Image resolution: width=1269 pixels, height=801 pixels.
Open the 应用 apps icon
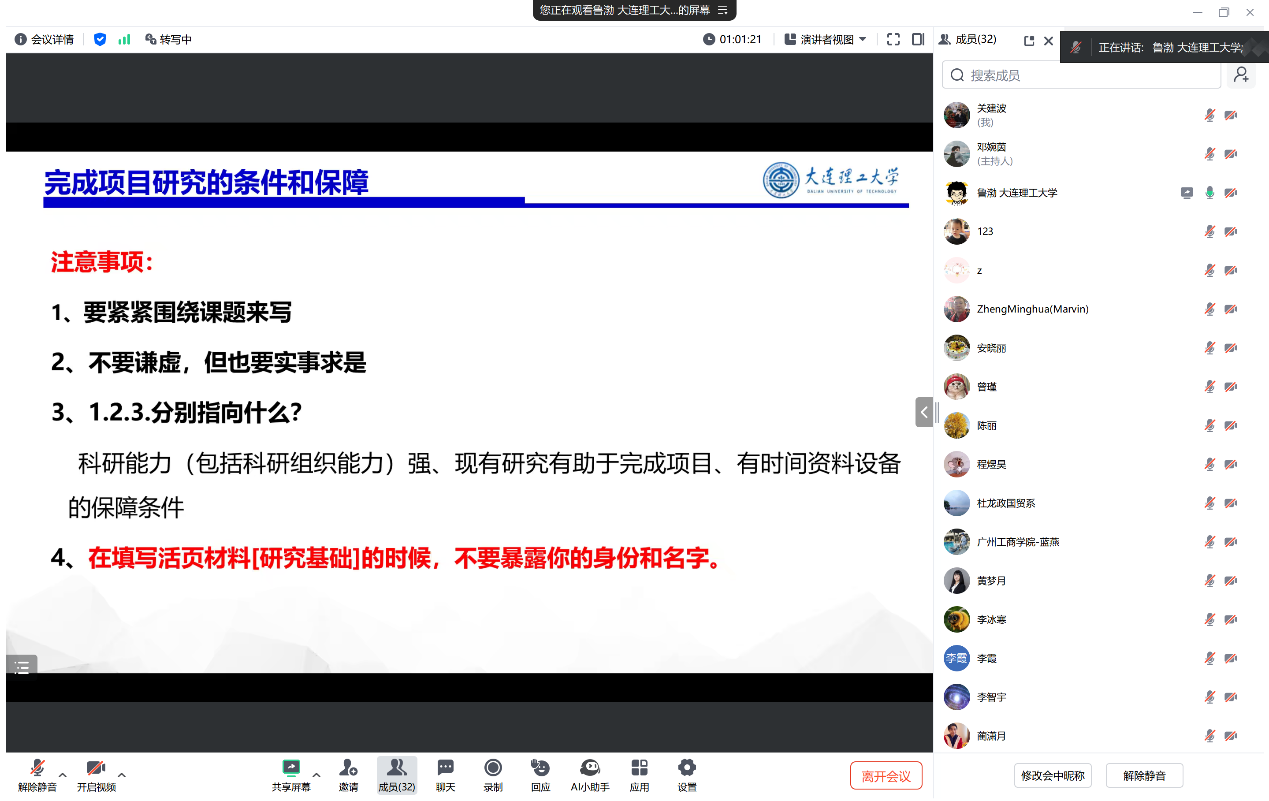click(x=639, y=774)
